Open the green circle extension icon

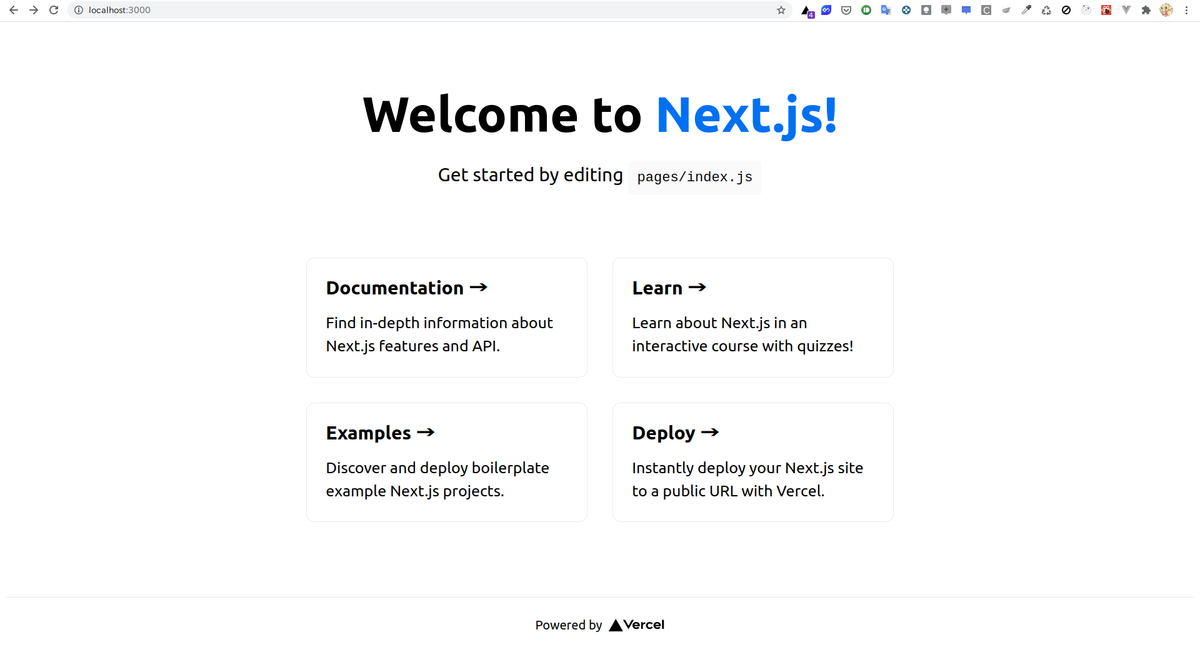pos(866,10)
